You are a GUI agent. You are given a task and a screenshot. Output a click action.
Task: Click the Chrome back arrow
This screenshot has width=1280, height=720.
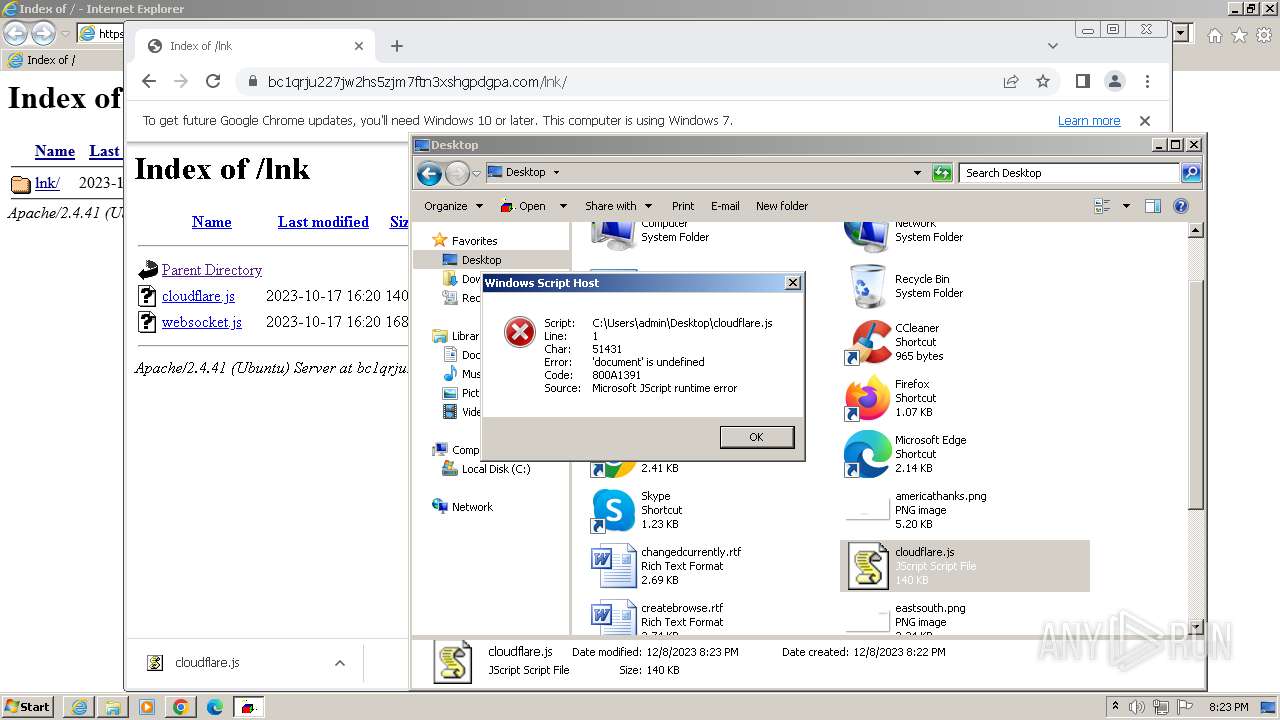click(x=149, y=82)
